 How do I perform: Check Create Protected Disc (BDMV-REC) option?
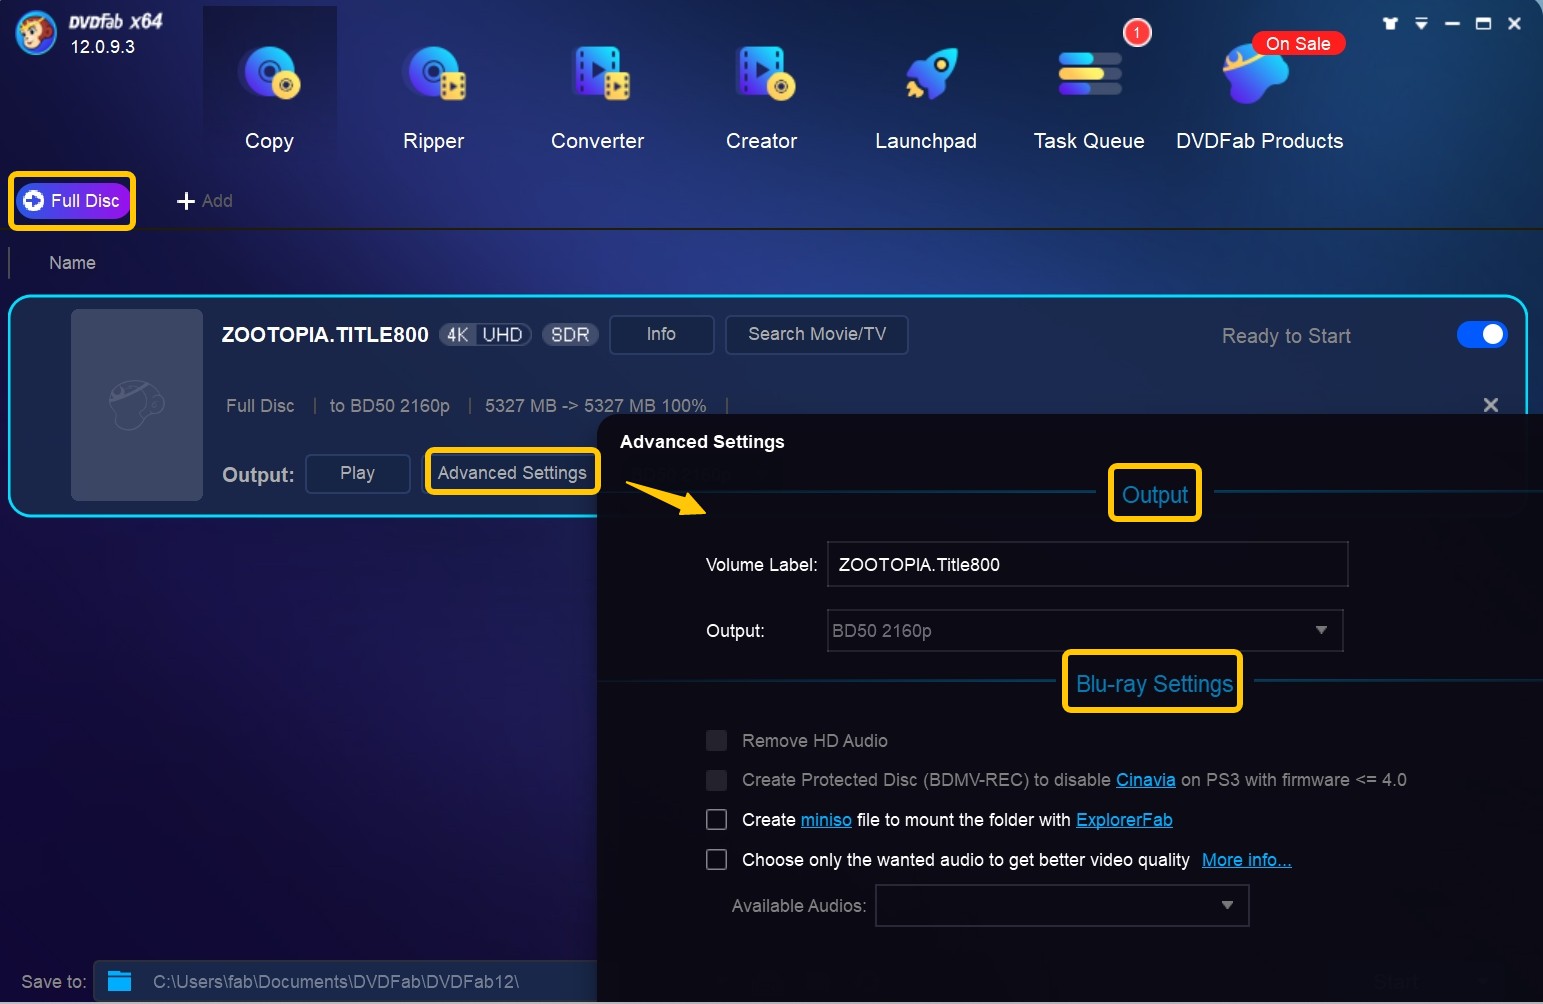[x=716, y=780]
